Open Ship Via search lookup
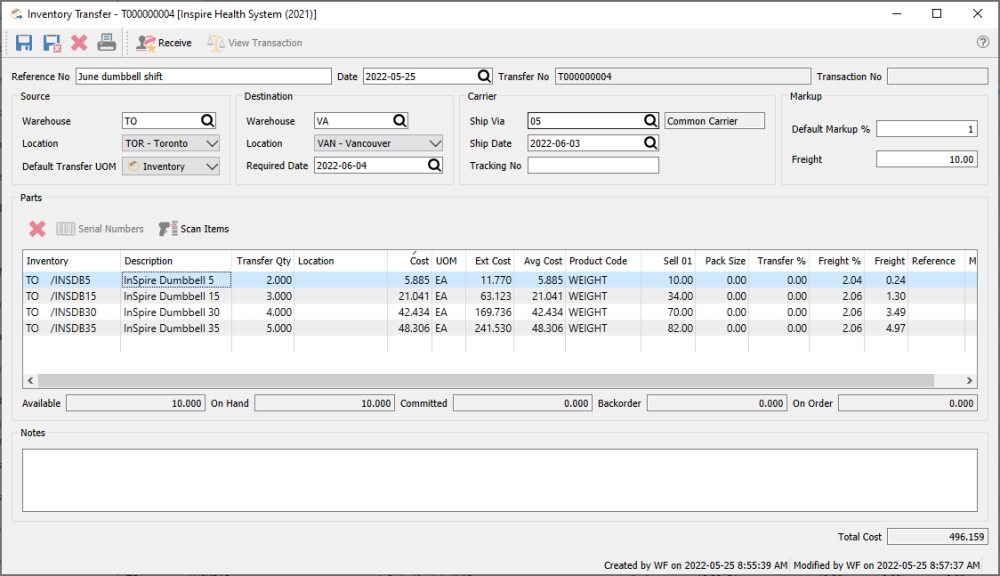Viewport: 1000px width, 576px height. point(650,121)
